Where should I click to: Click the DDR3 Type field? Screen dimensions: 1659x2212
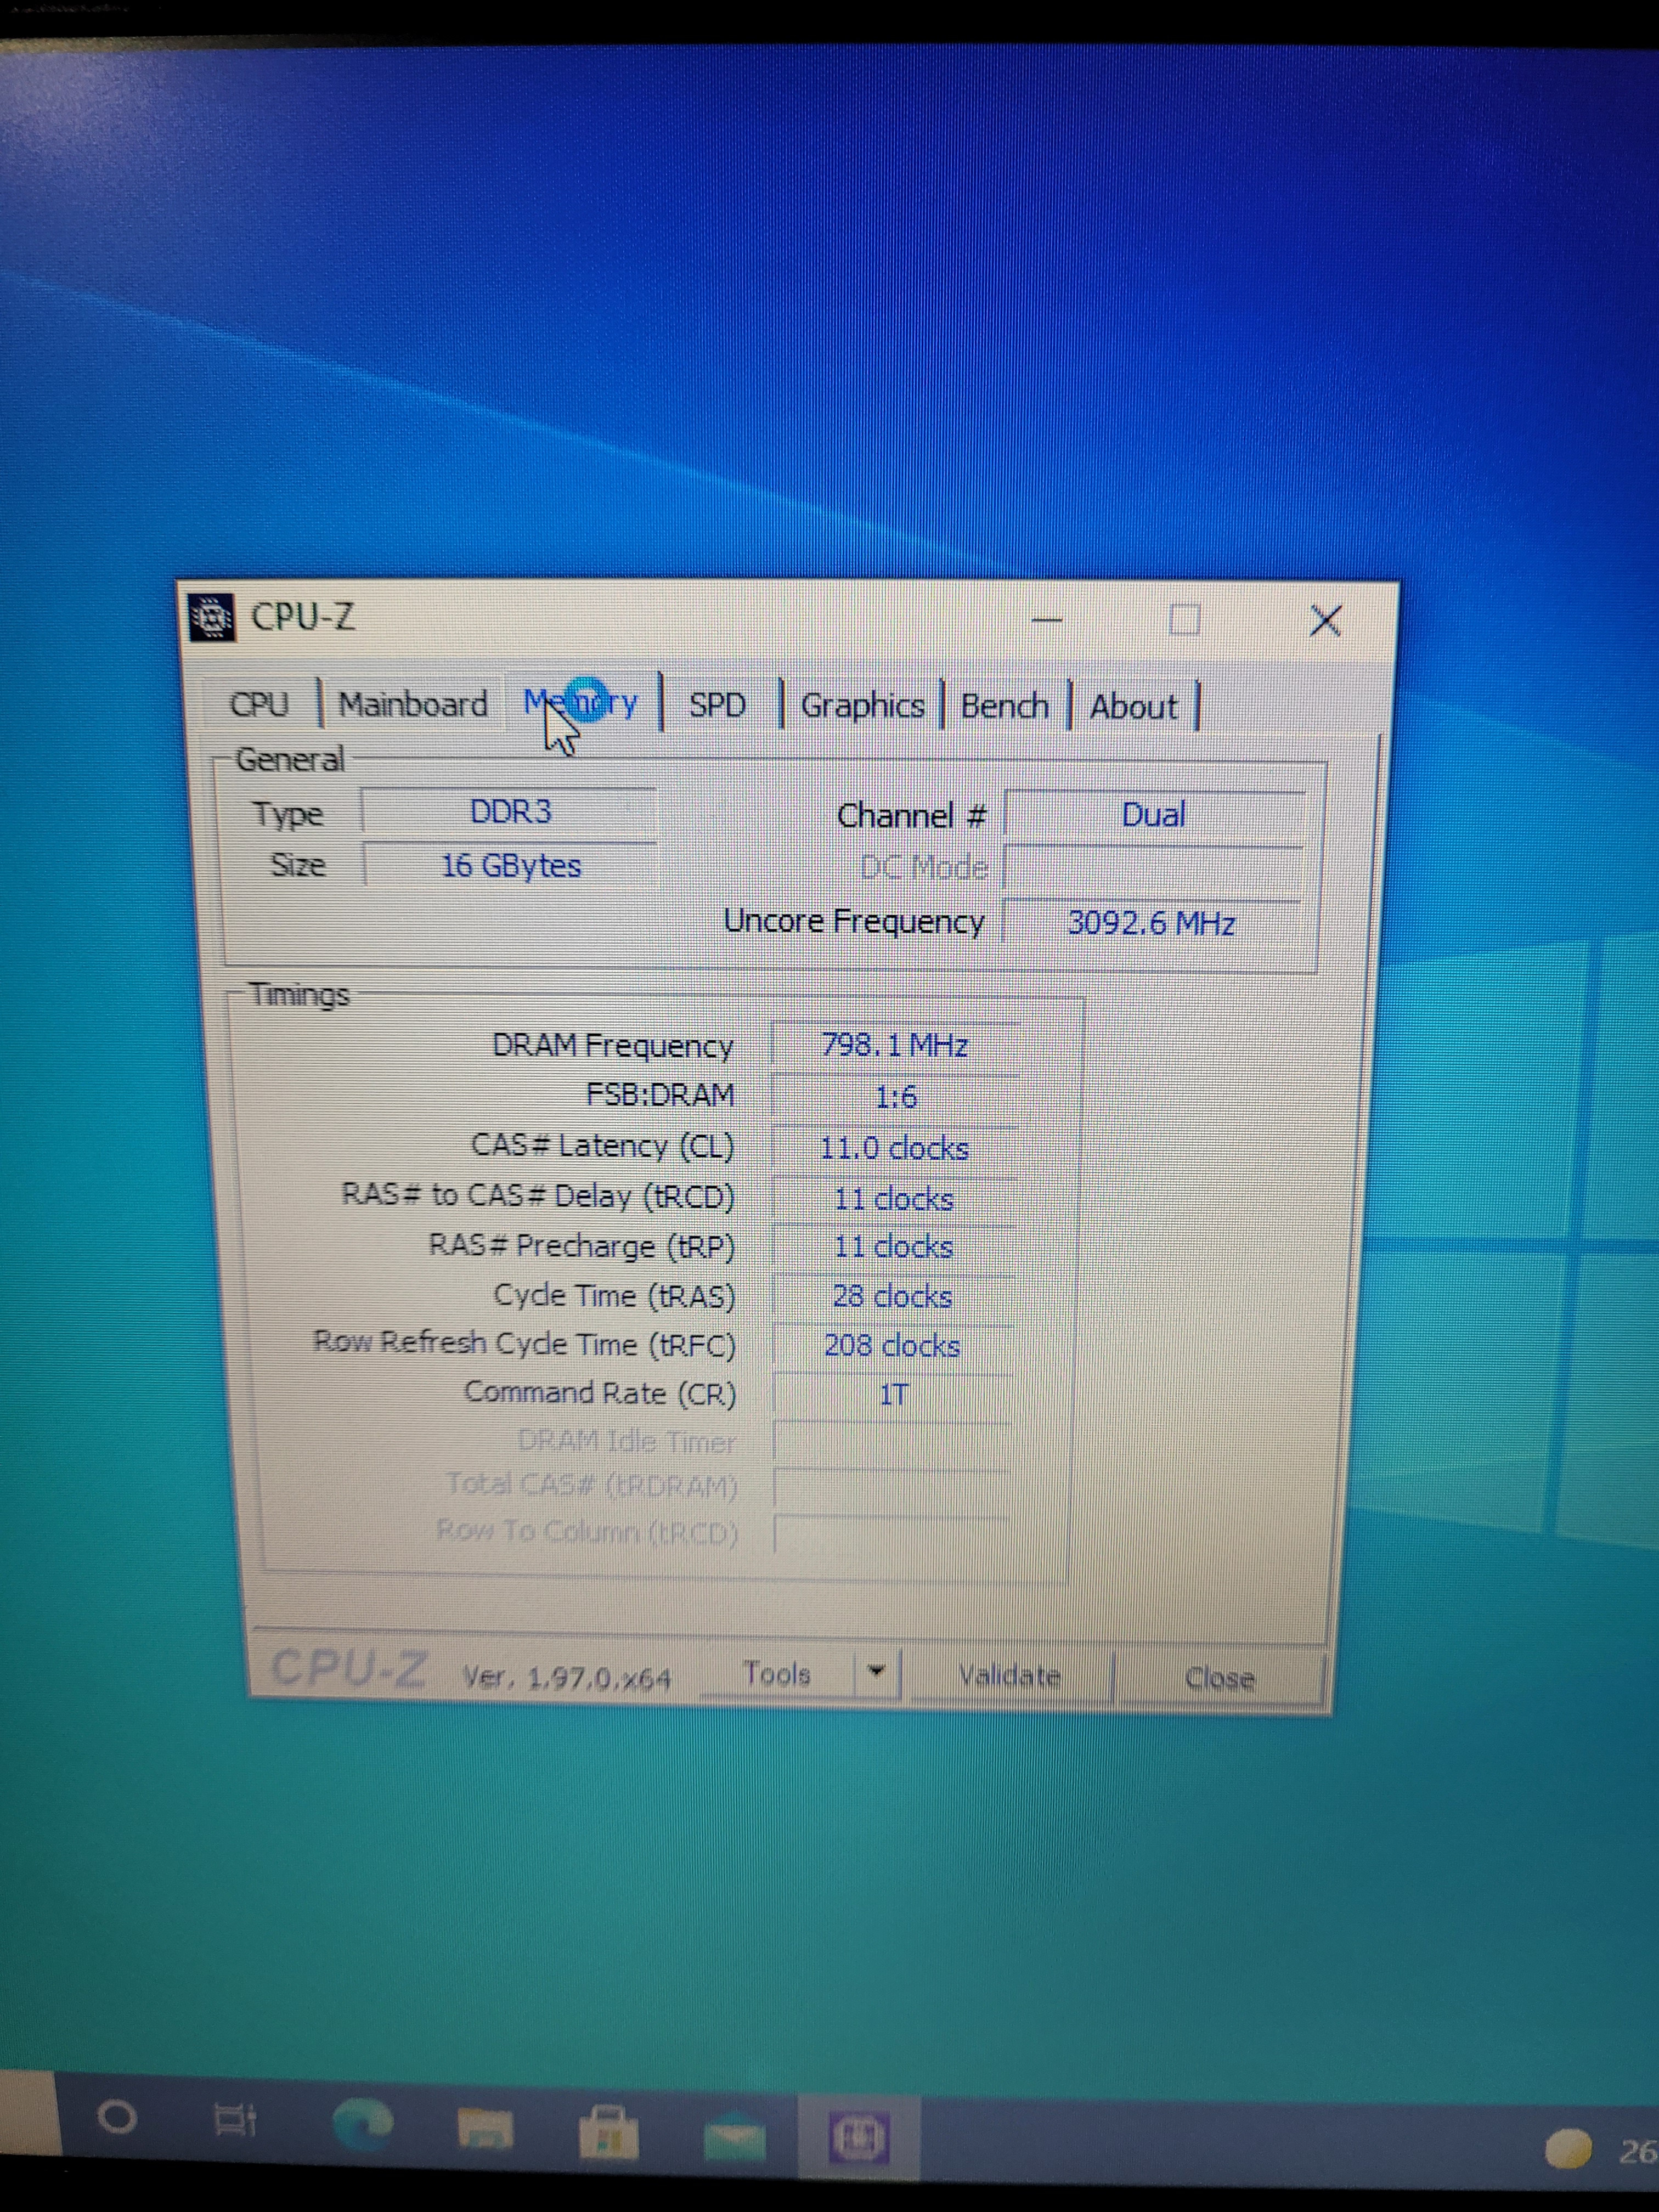[x=509, y=811]
